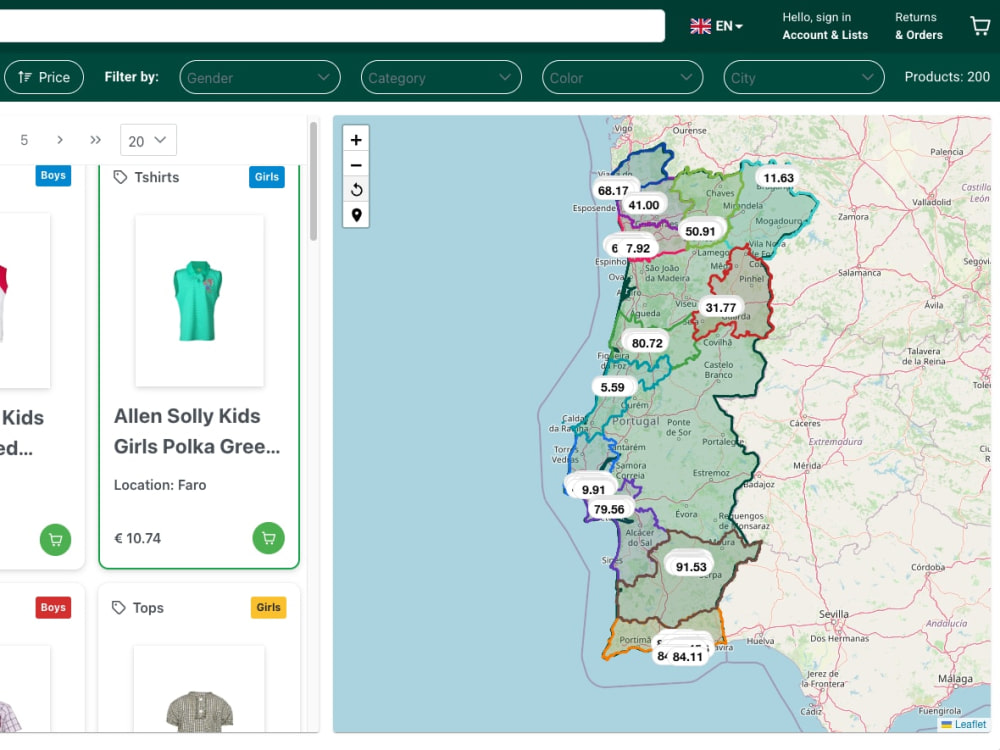Screen dimensions: 1000x750
Task: Click the blue Boys badge
Action: [x=53, y=175]
